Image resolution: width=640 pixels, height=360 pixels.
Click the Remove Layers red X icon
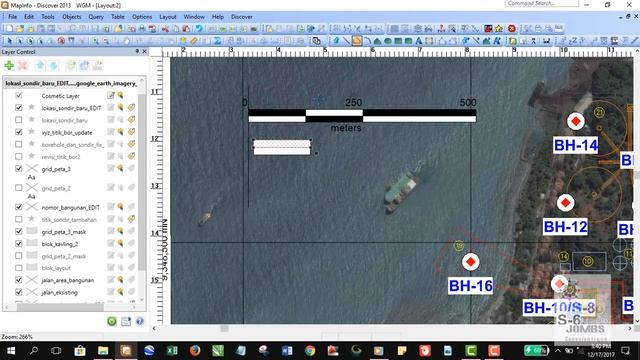click(22, 65)
